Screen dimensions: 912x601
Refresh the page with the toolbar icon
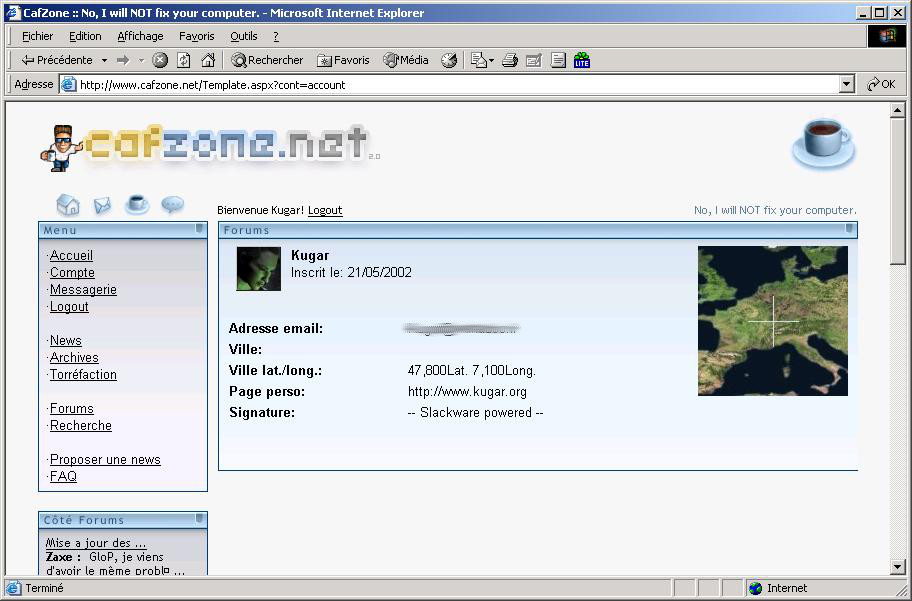184,60
